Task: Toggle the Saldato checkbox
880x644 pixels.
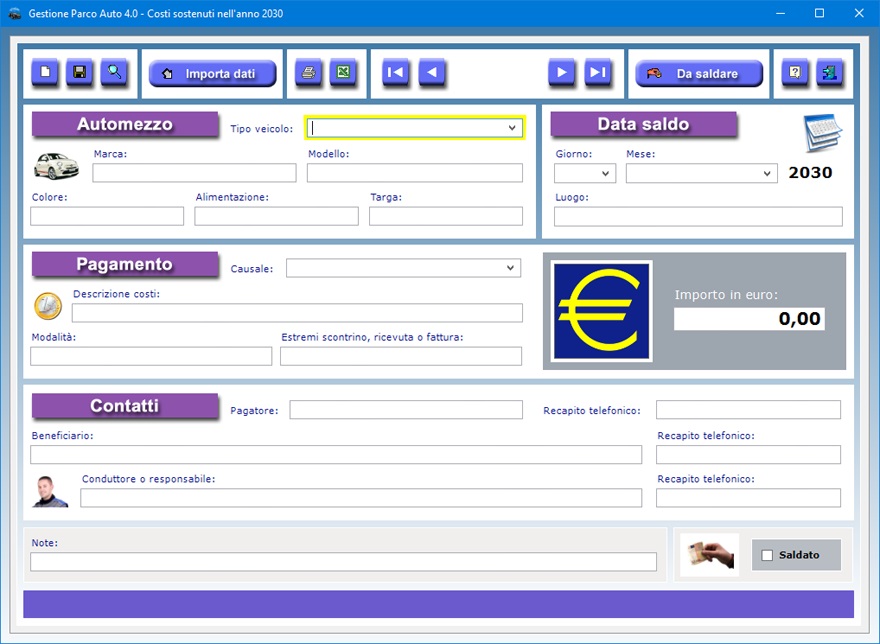Action: point(767,555)
